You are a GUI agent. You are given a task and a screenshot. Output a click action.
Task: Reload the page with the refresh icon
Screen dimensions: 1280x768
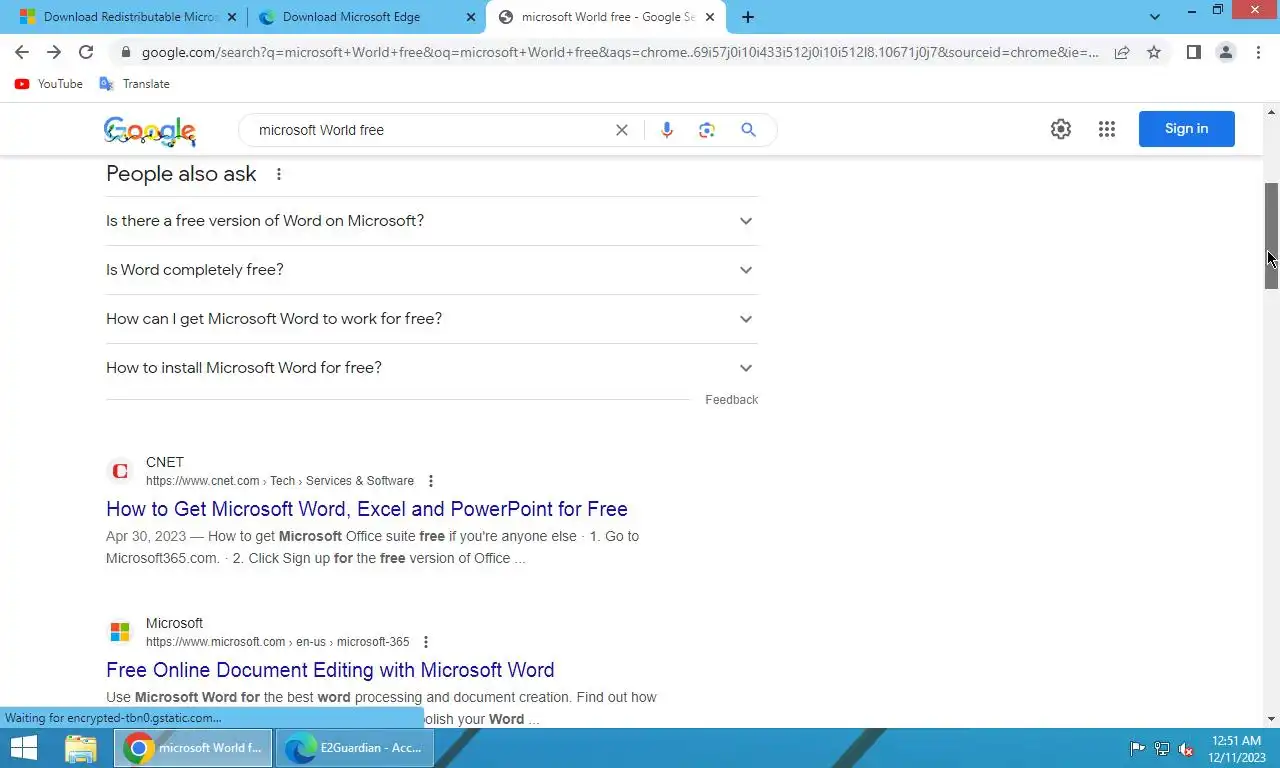click(x=86, y=52)
